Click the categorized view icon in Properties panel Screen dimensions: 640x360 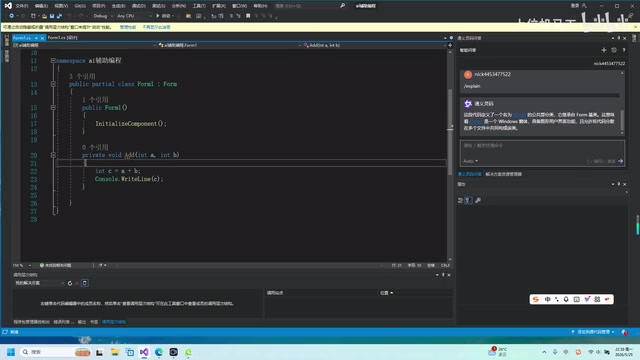point(460,200)
